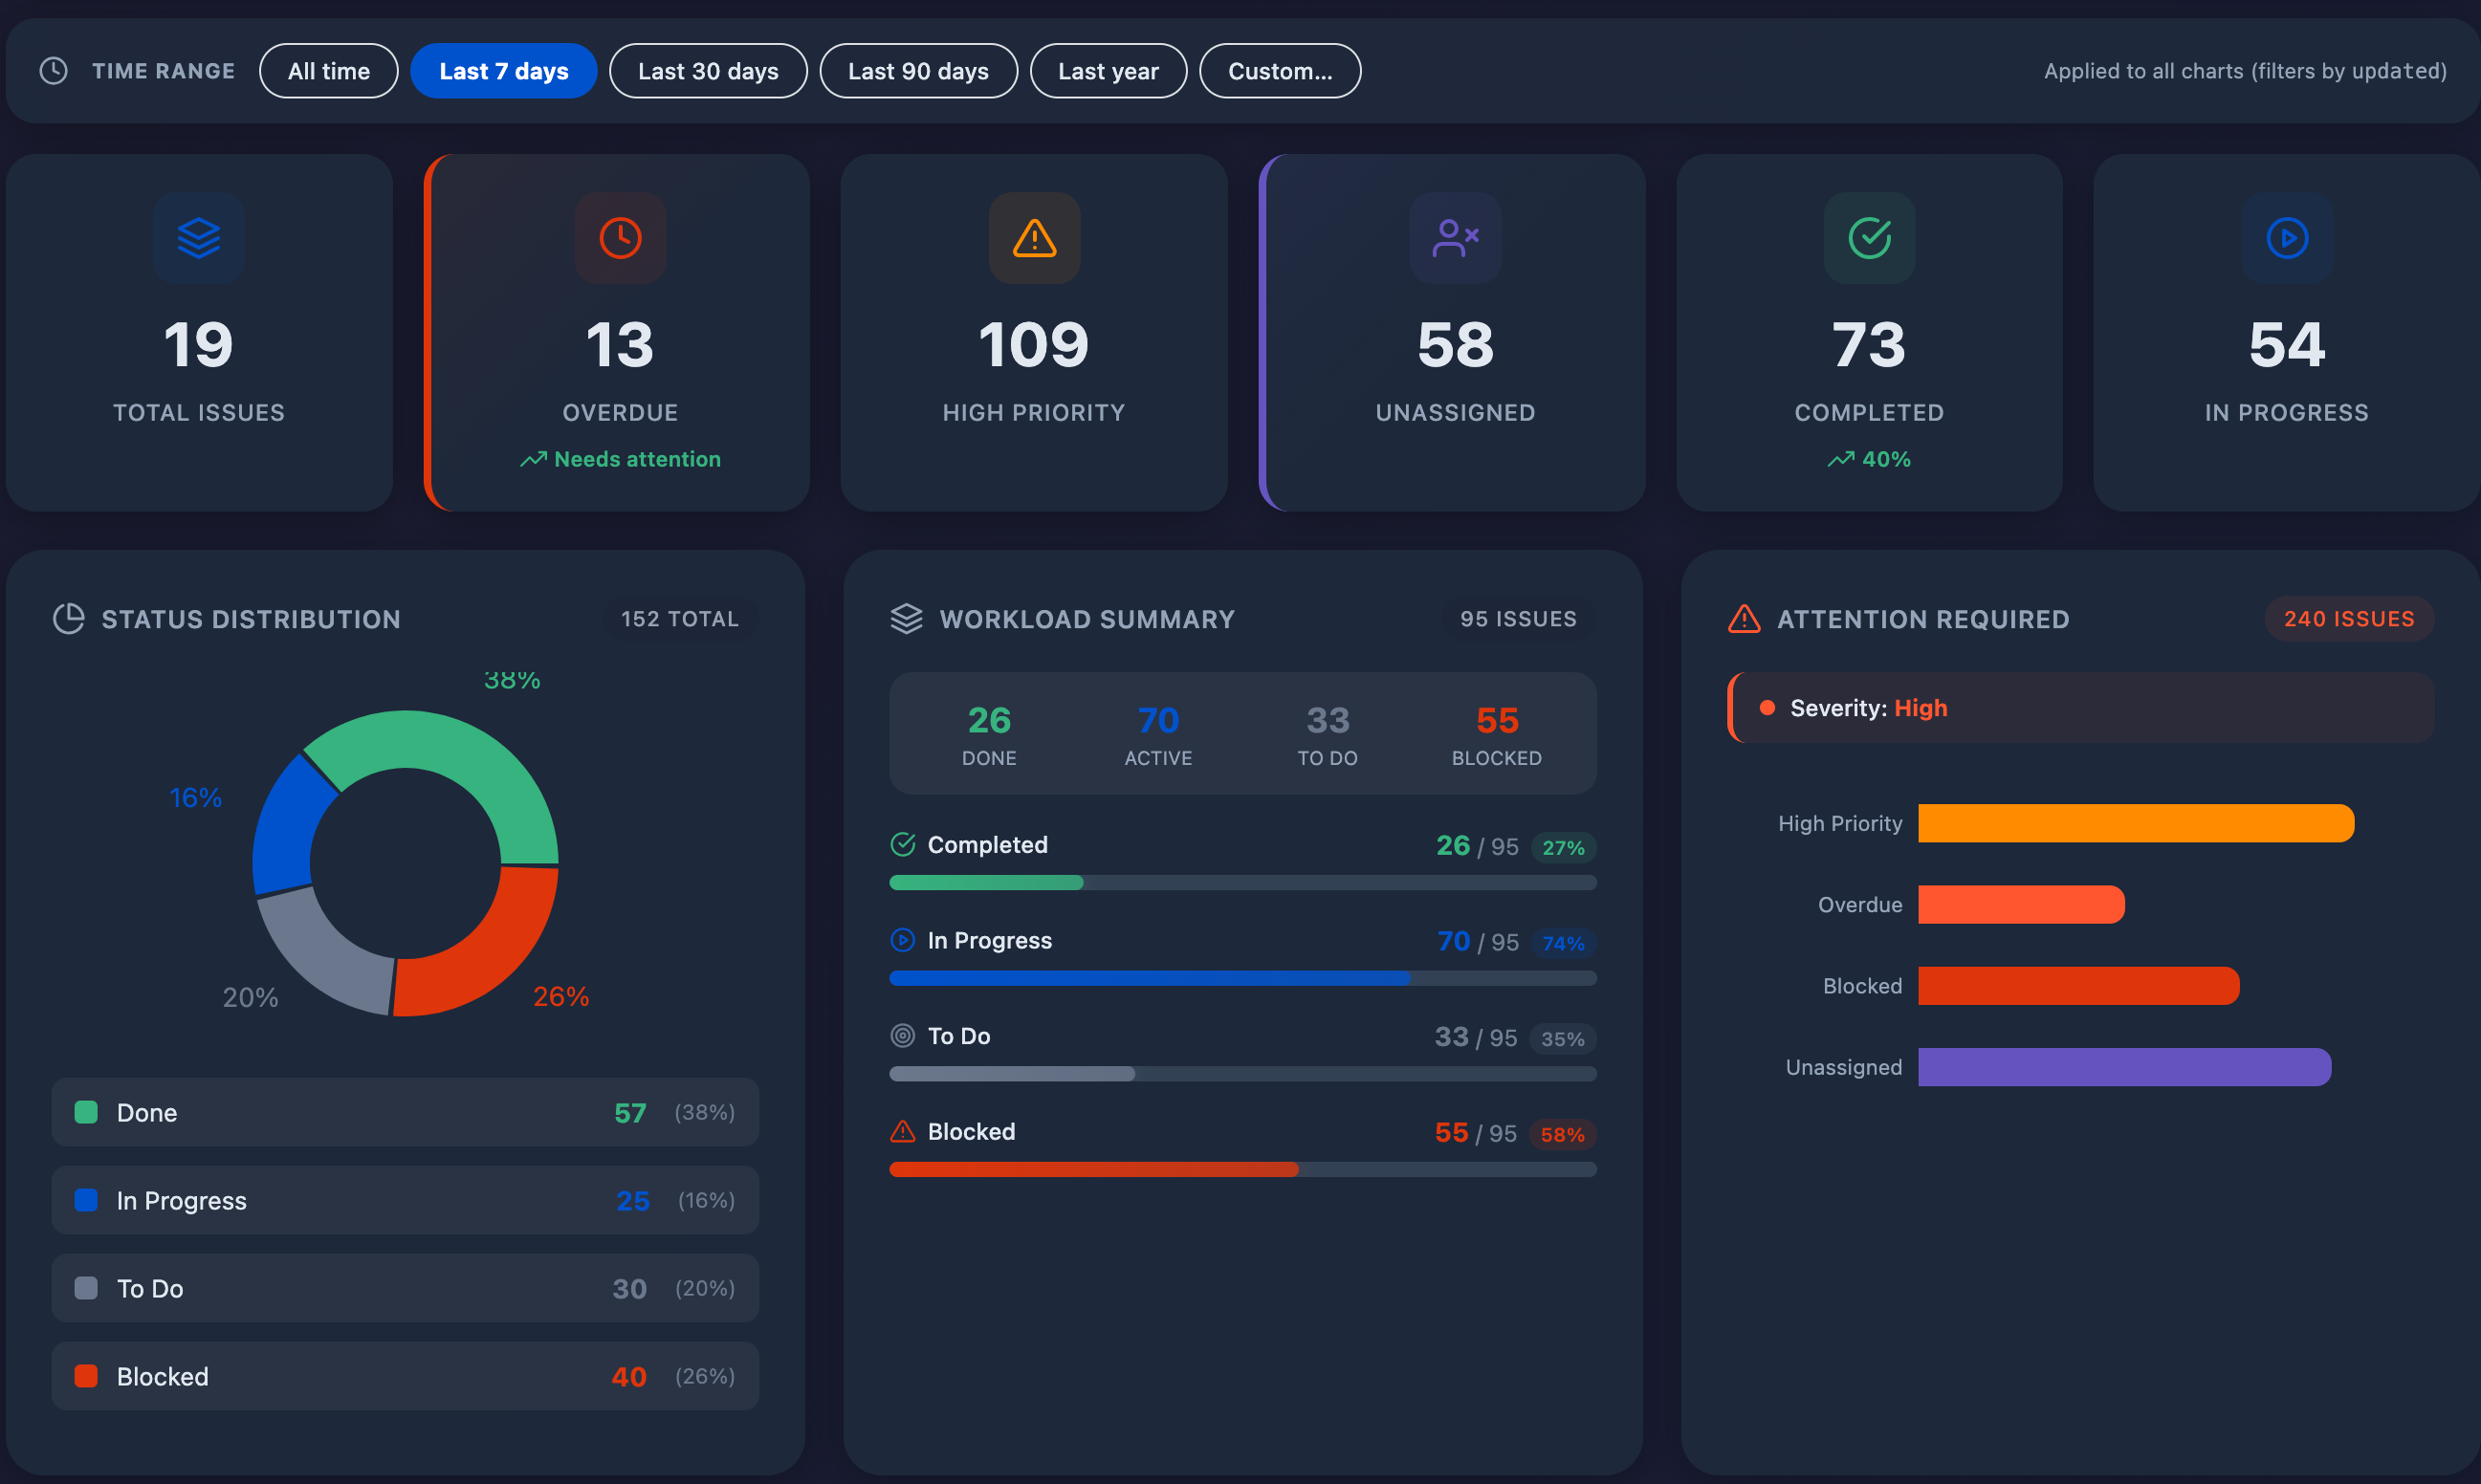Click the Workload Summary layers icon

906,619
